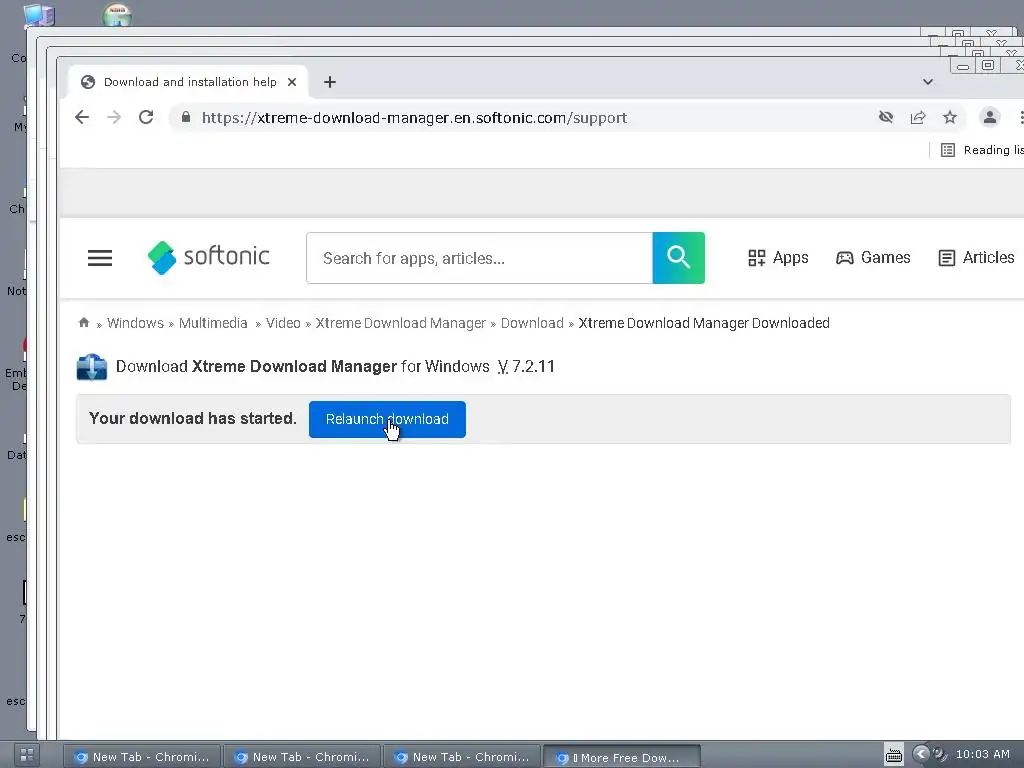Open the Video breadcrumb link

click(x=283, y=323)
